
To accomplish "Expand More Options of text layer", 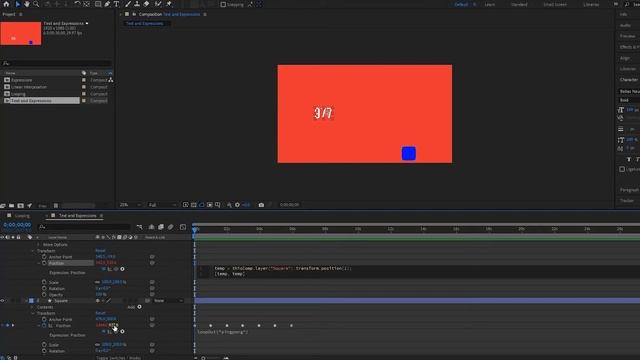I will (x=39, y=244).
